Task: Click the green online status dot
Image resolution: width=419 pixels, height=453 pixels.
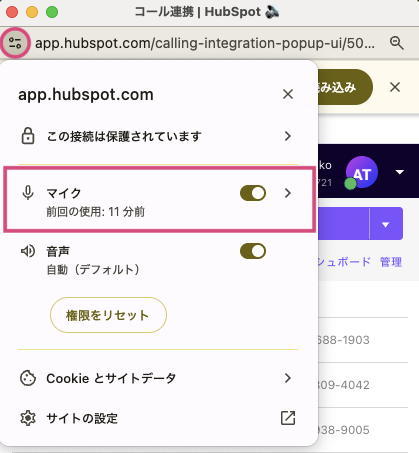Action: pos(350,184)
